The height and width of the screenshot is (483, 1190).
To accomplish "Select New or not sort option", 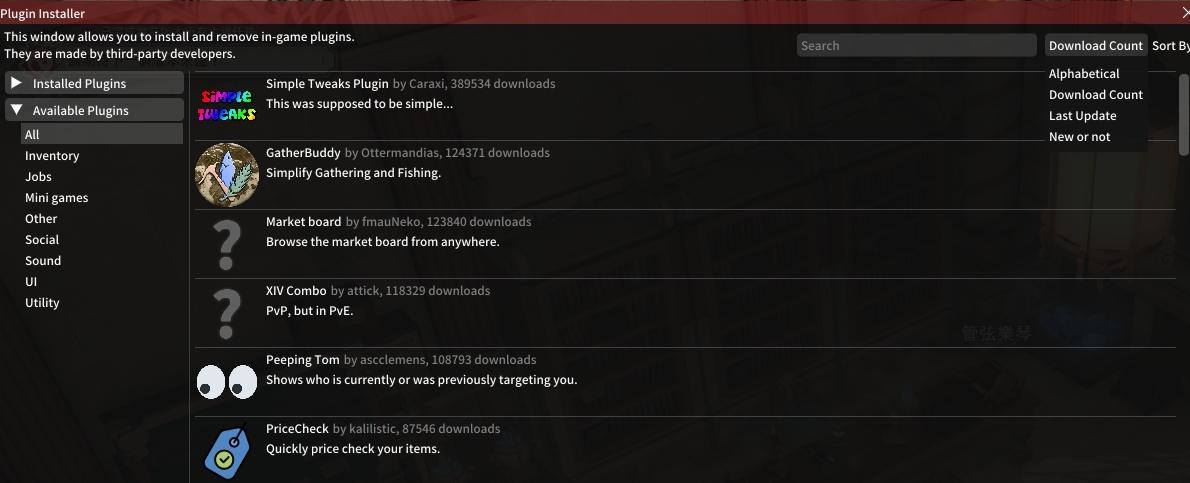I will 1079,137.
